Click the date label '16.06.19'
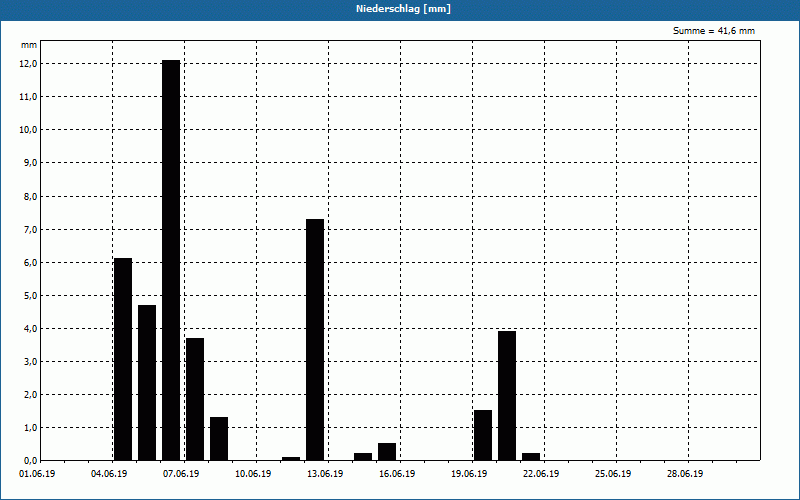 click(x=397, y=474)
